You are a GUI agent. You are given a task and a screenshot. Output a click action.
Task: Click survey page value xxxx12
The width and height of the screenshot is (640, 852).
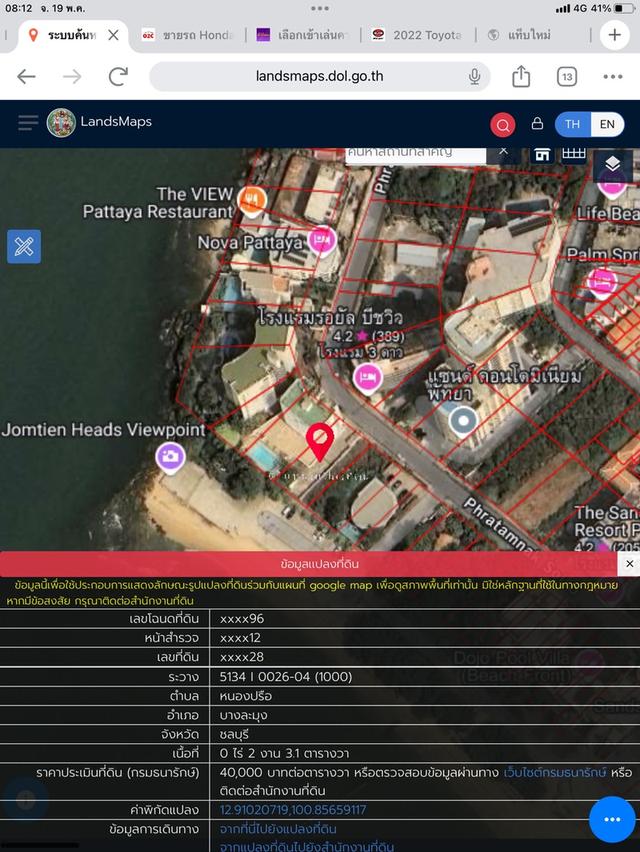[x=240, y=637]
